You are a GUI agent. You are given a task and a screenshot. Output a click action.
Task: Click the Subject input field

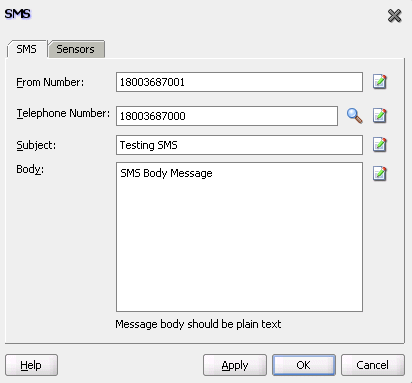pyautogui.click(x=239, y=145)
